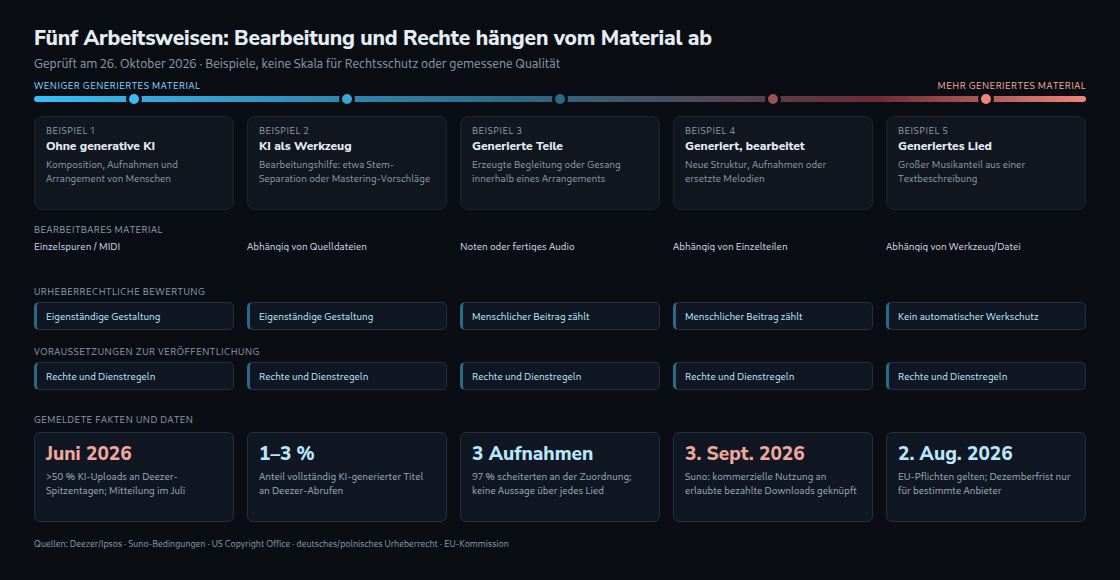Click 'Rechte und Dienstregeln' chip in Beispiel 3 column
This screenshot has width=1120, height=580.
[x=560, y=376]
